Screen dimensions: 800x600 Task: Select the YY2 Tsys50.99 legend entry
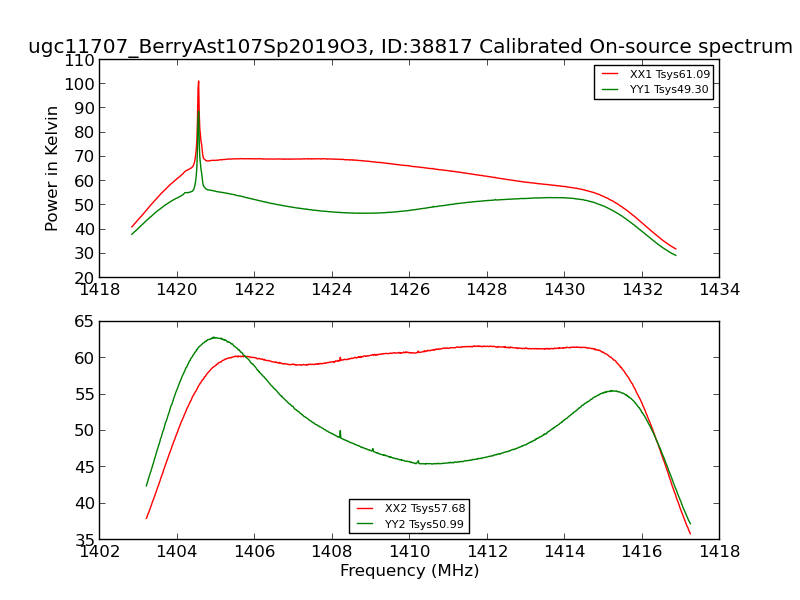coord(410,524)
